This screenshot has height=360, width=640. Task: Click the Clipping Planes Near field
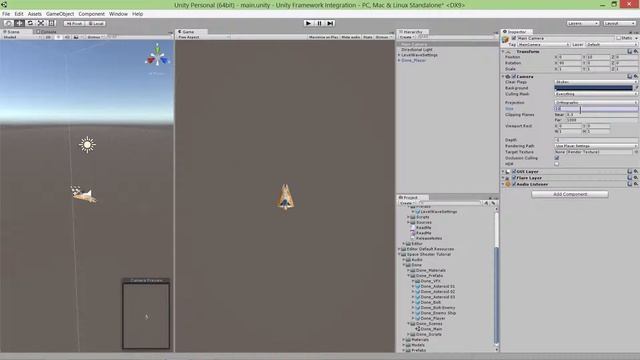601,115
